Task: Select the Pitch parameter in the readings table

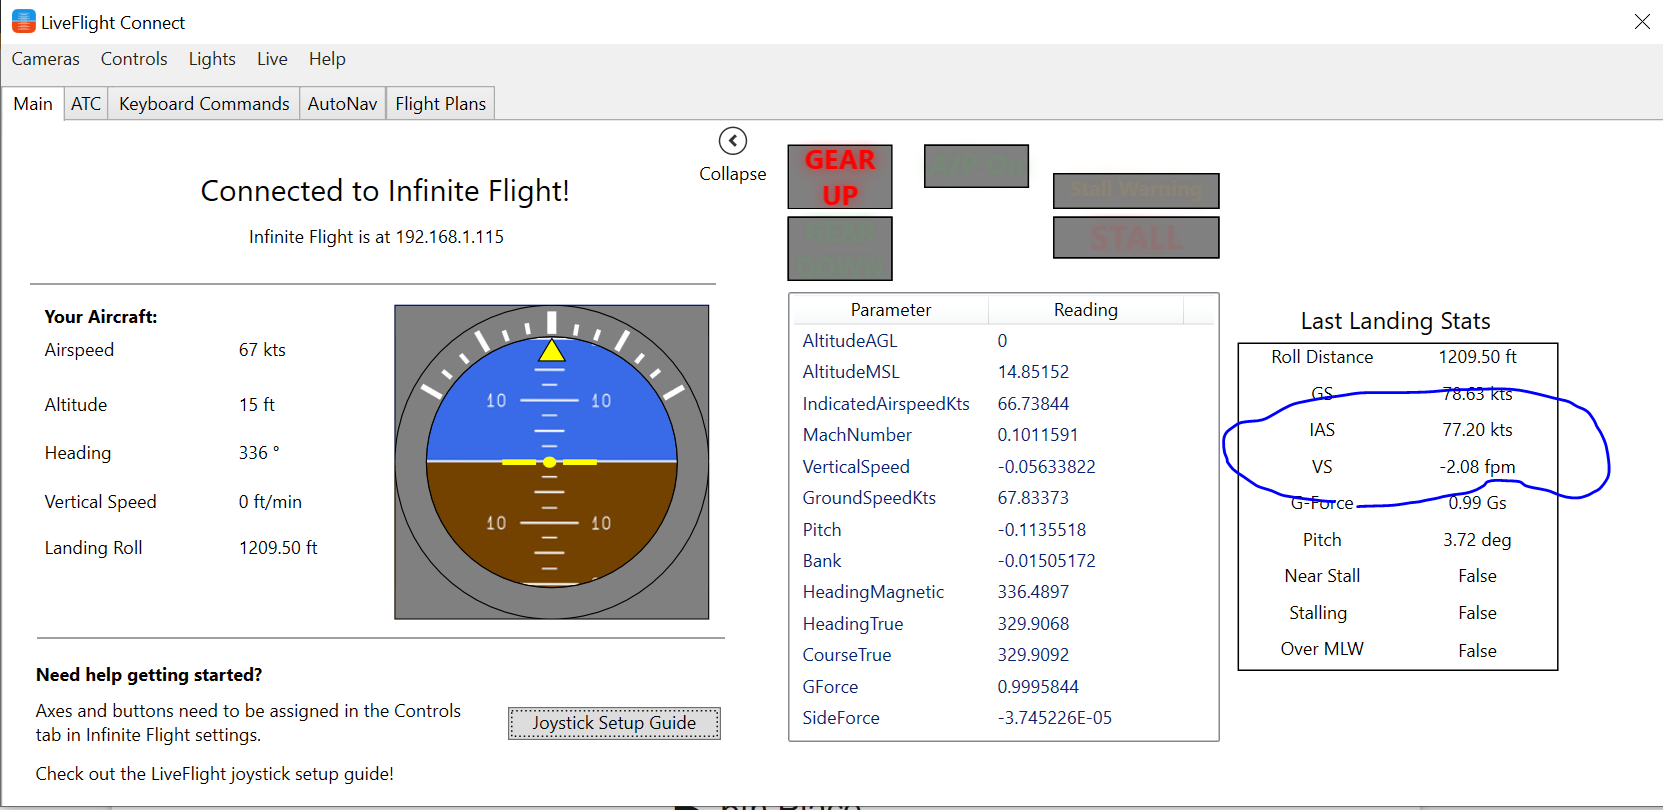Action: pyautogui.click(x=822, y=530)
